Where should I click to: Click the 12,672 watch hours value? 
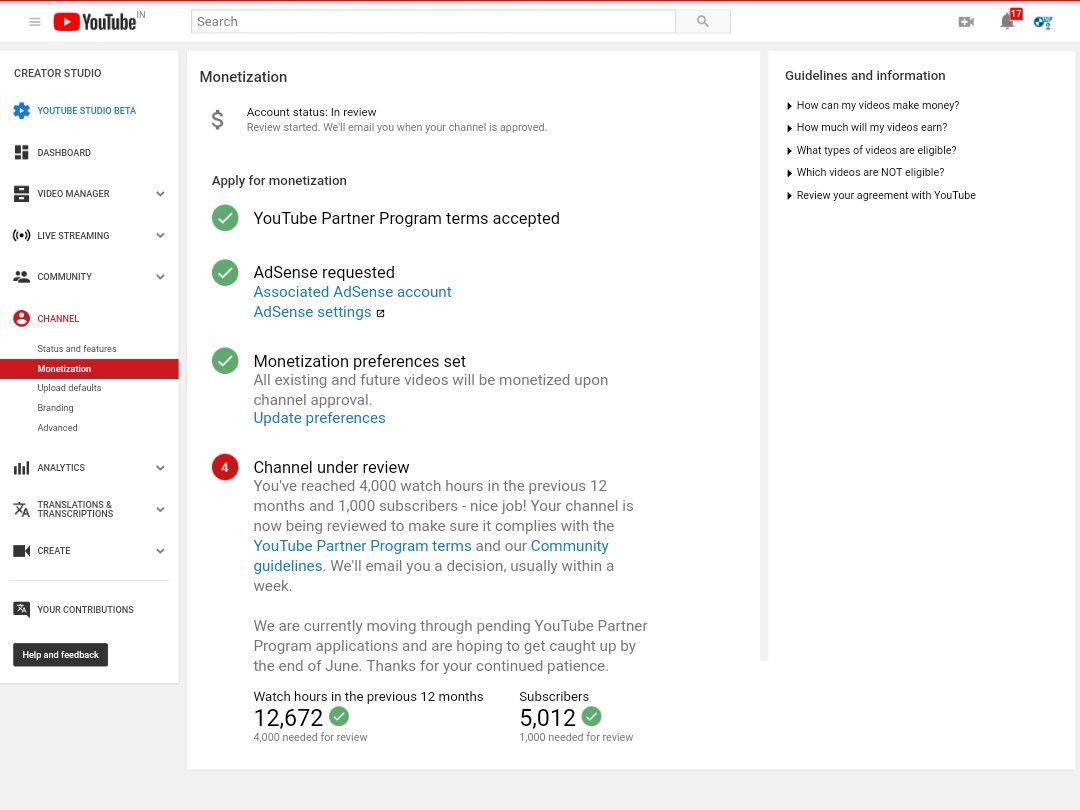point(288,718)
